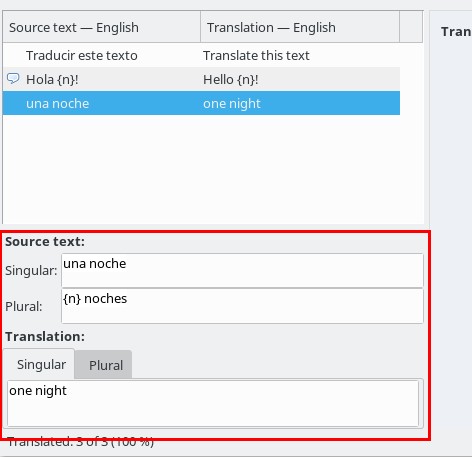Switch to the Plural translation tab
472x457 pixels.
click(103, 365)
